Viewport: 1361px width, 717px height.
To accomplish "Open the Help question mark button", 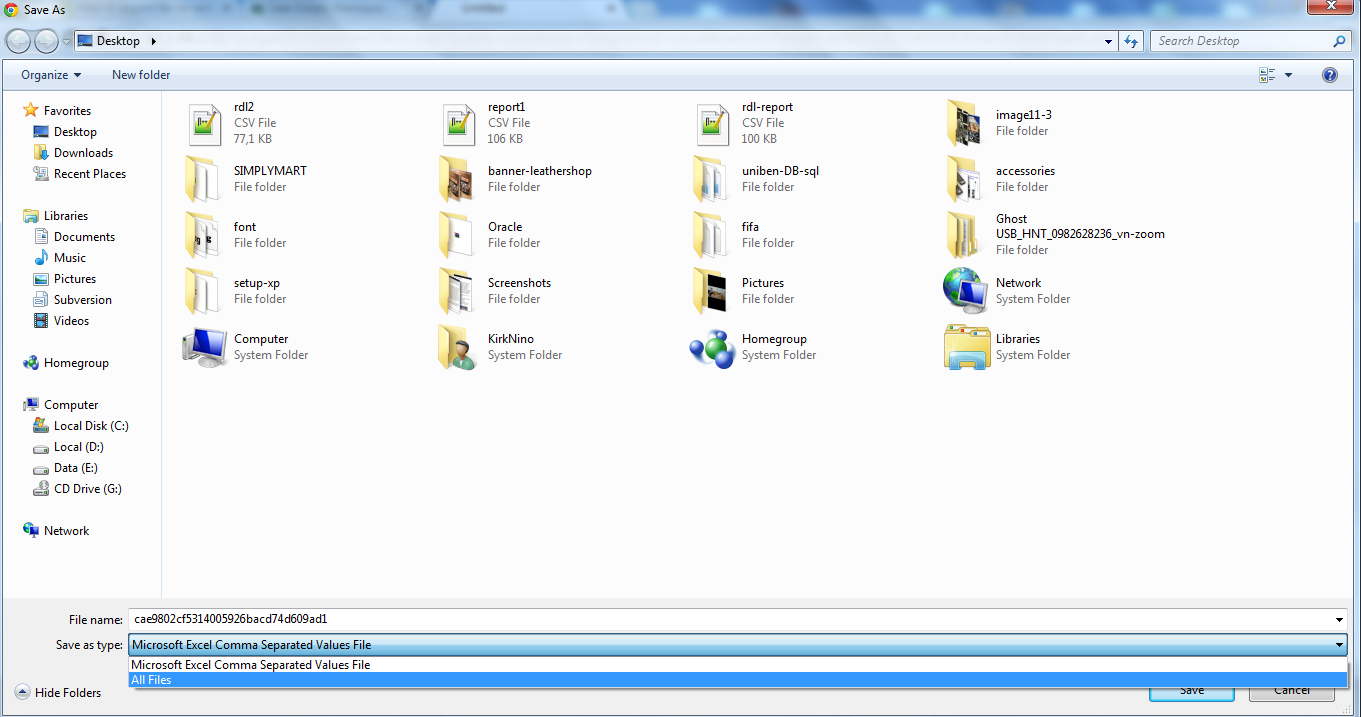I will click(1330, 75).
